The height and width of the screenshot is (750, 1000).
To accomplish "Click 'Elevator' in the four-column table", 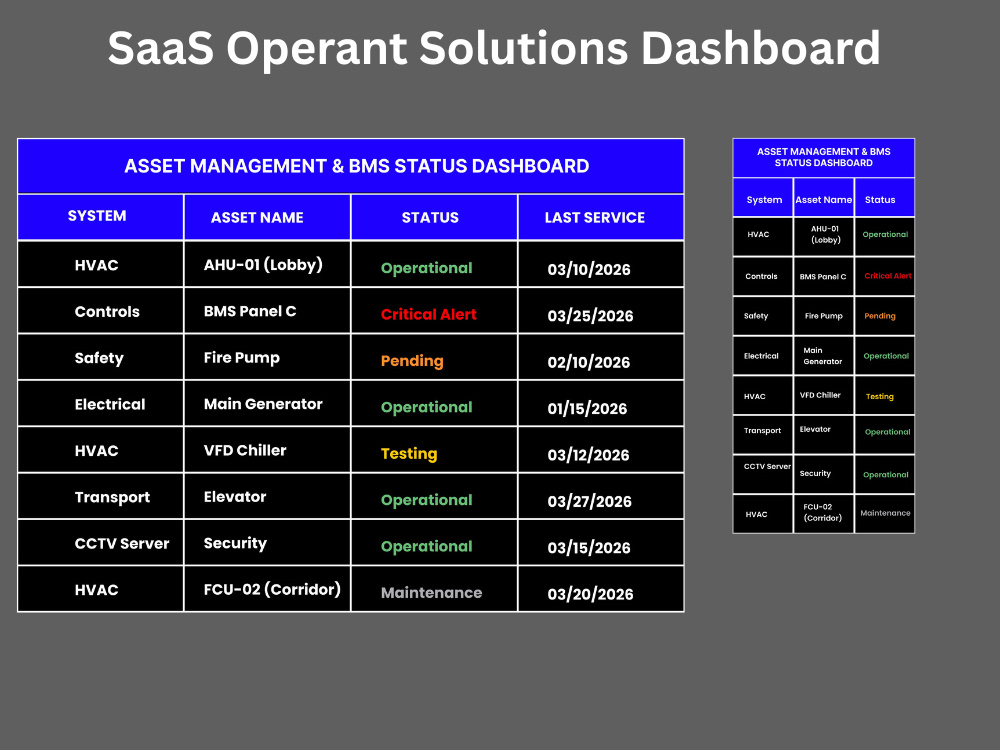I will click(x=235, y=497).
